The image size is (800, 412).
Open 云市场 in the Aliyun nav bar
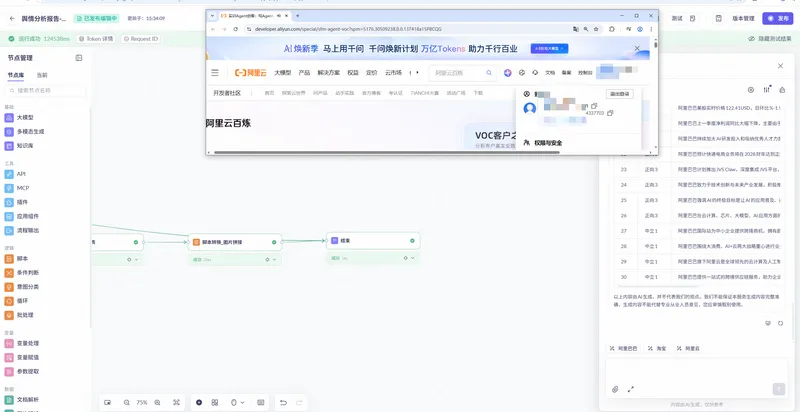pyautogui.click(x=393, y=73)
